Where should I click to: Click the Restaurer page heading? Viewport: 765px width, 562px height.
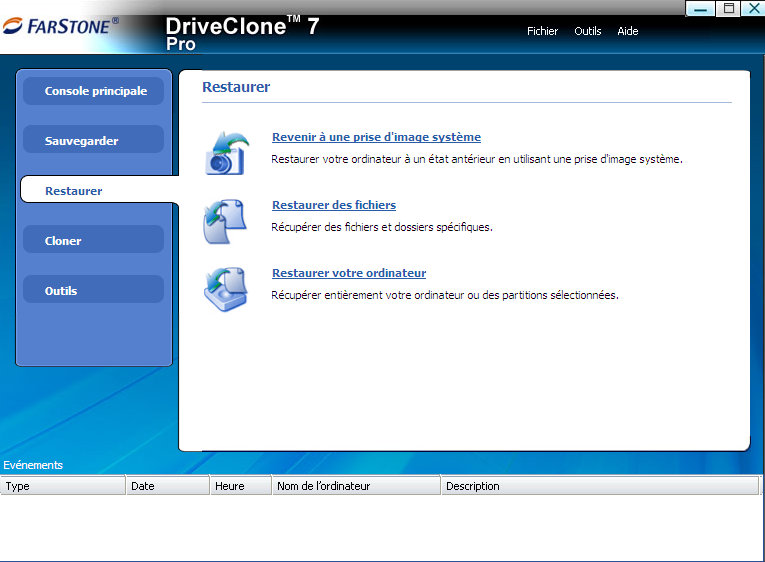236,87
